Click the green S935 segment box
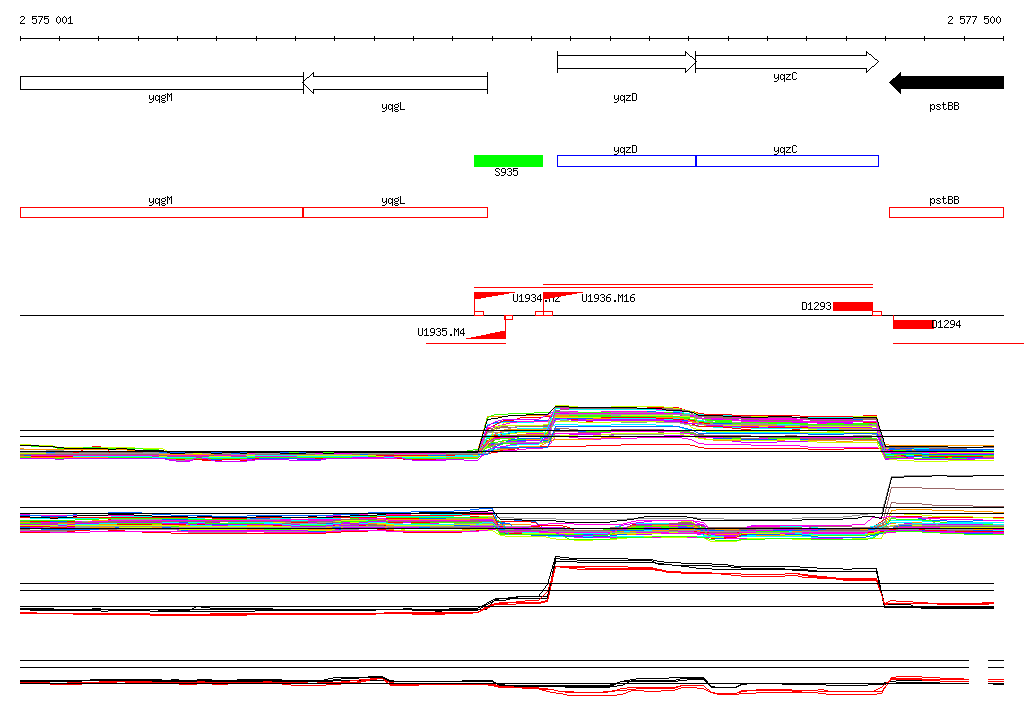Viewport: 1024px width, 714px height. click(x=508, y=161)
